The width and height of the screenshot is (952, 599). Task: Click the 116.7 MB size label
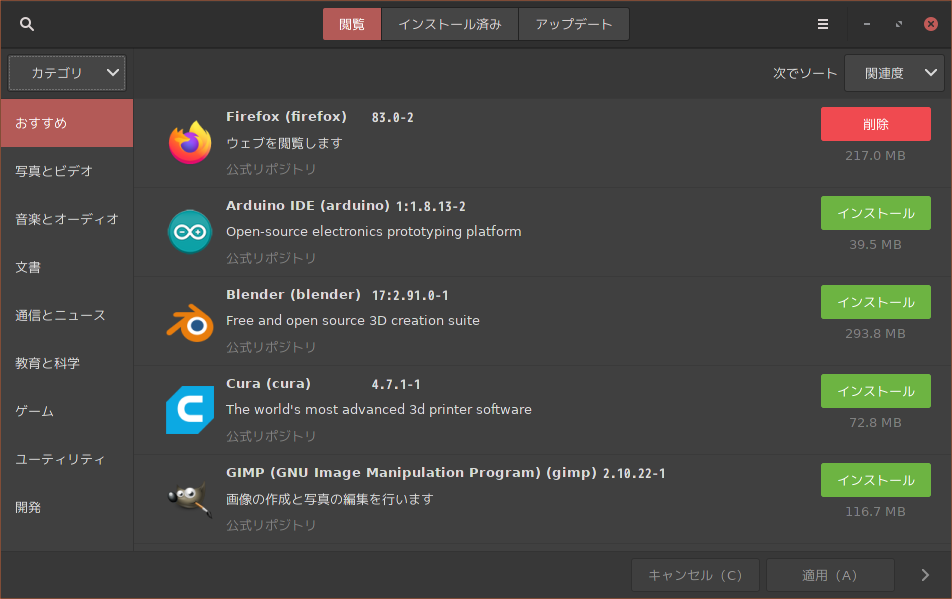pyautogui.click(x=876, y=512)
